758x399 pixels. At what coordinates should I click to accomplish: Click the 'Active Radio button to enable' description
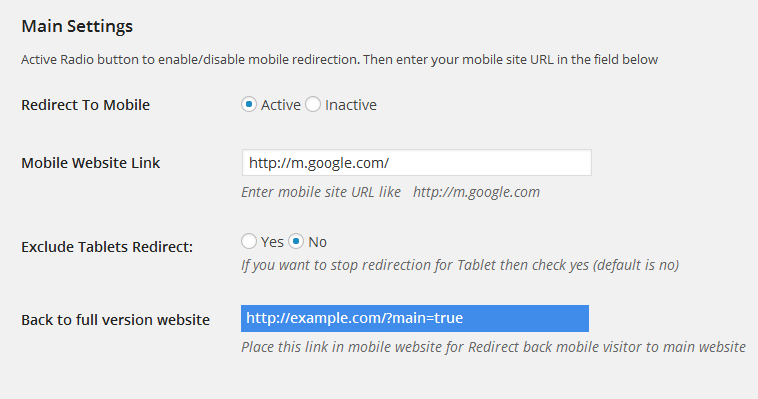coord(339,59)
